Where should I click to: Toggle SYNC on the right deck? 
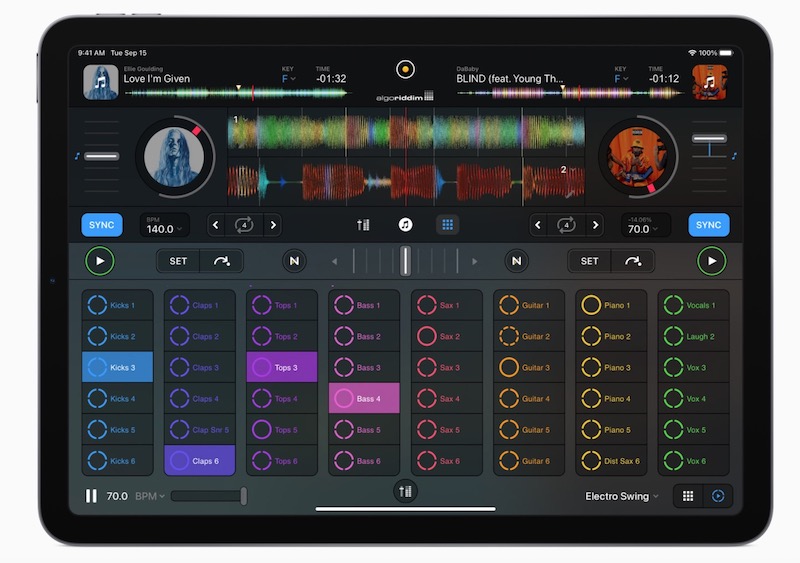708,225
